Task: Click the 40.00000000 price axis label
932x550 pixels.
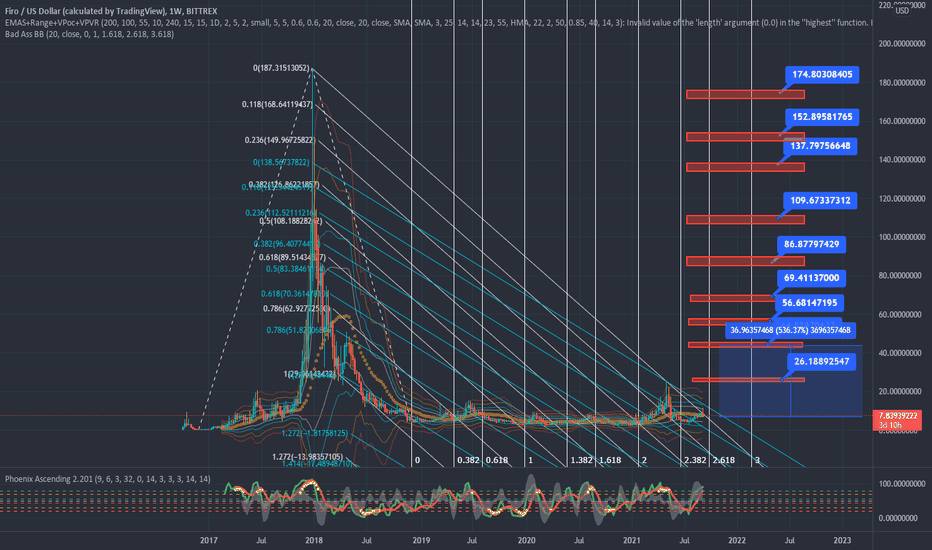Action: click(x=902, y=353)
